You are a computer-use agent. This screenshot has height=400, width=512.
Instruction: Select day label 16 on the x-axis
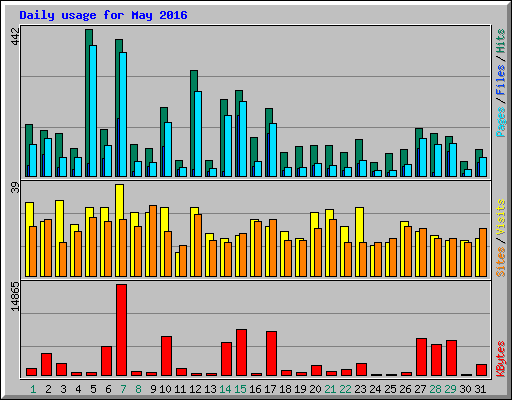point(255,389)
